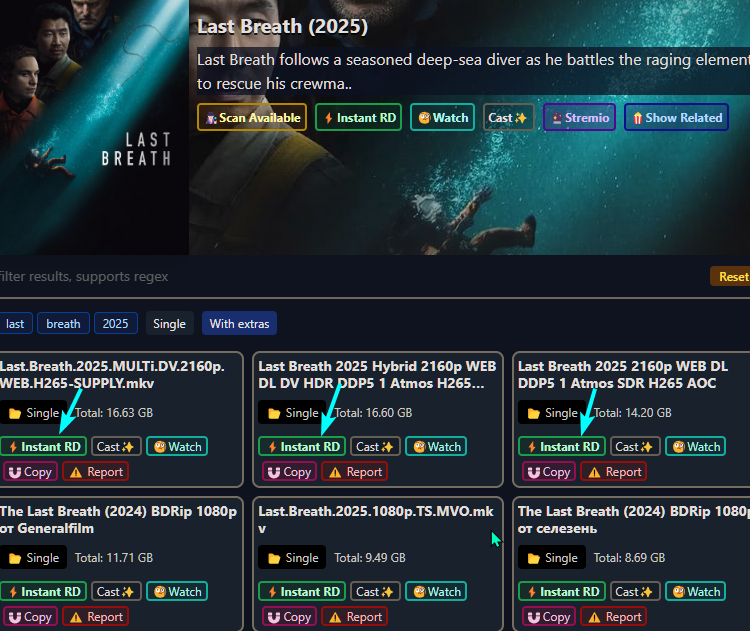
Task: Instant RD for MULTi.DV.2160p SUPPLY torrent
Action: pyautogui.click(x=44, y=446)
